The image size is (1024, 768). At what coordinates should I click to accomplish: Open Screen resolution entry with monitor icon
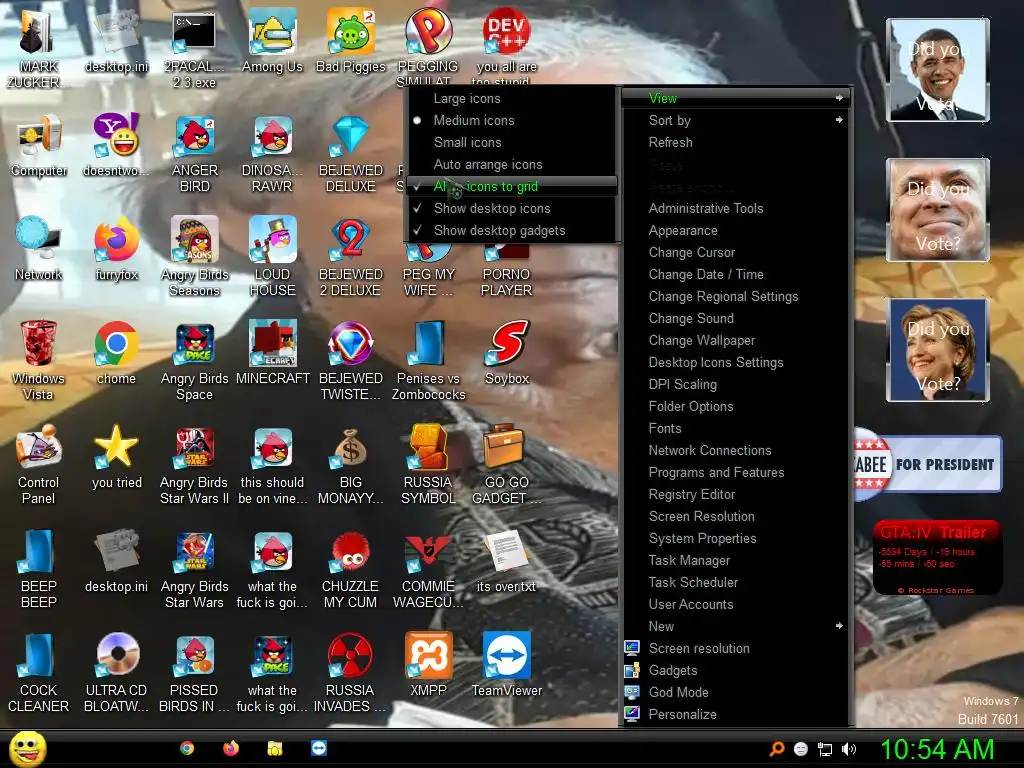point(735,648)
